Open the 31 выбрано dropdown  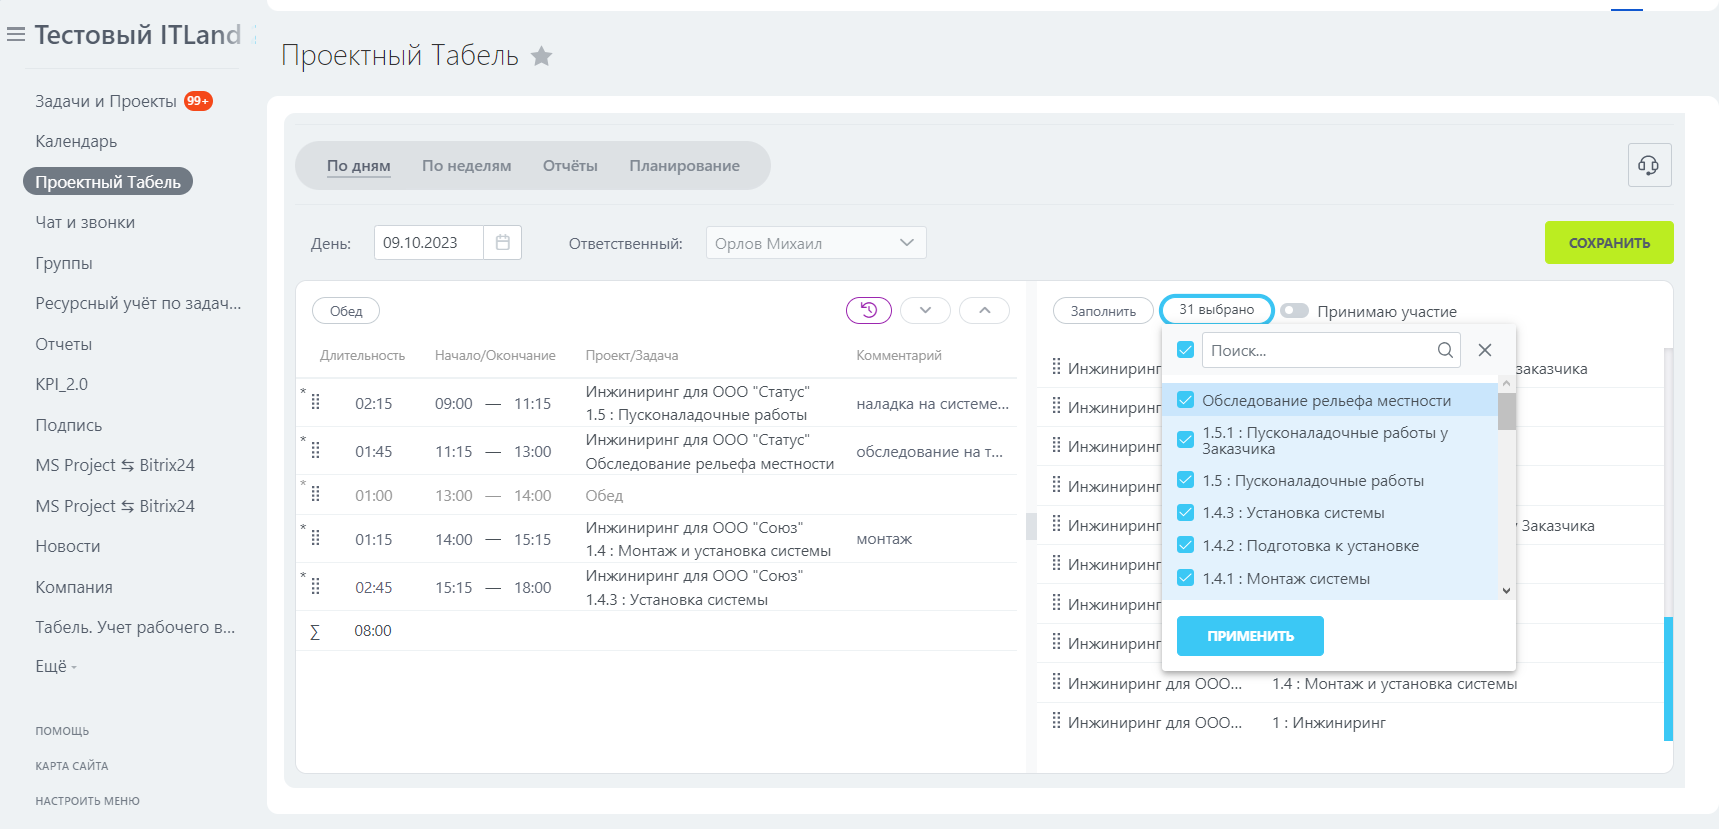(x=1216, y=310)
